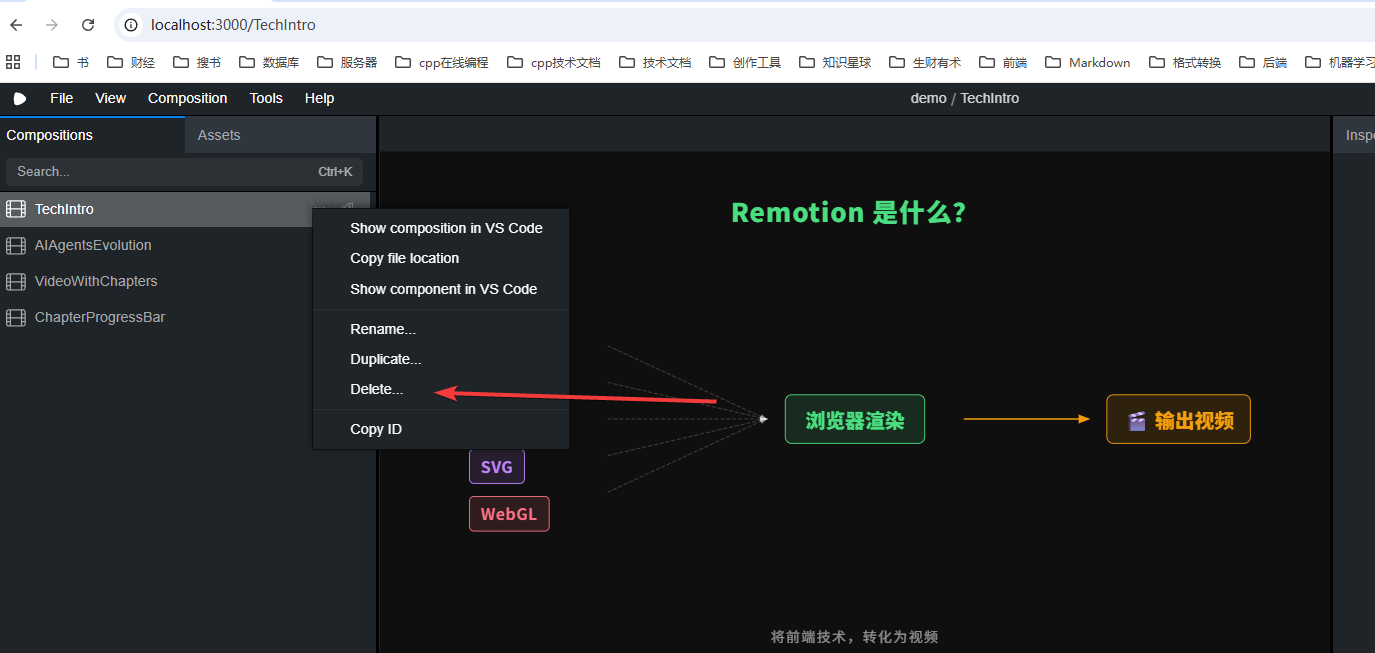The width and height of the screenshot is (1375, 653).
Task: Select Rename... in the context menu
Action: pos(441,329)
